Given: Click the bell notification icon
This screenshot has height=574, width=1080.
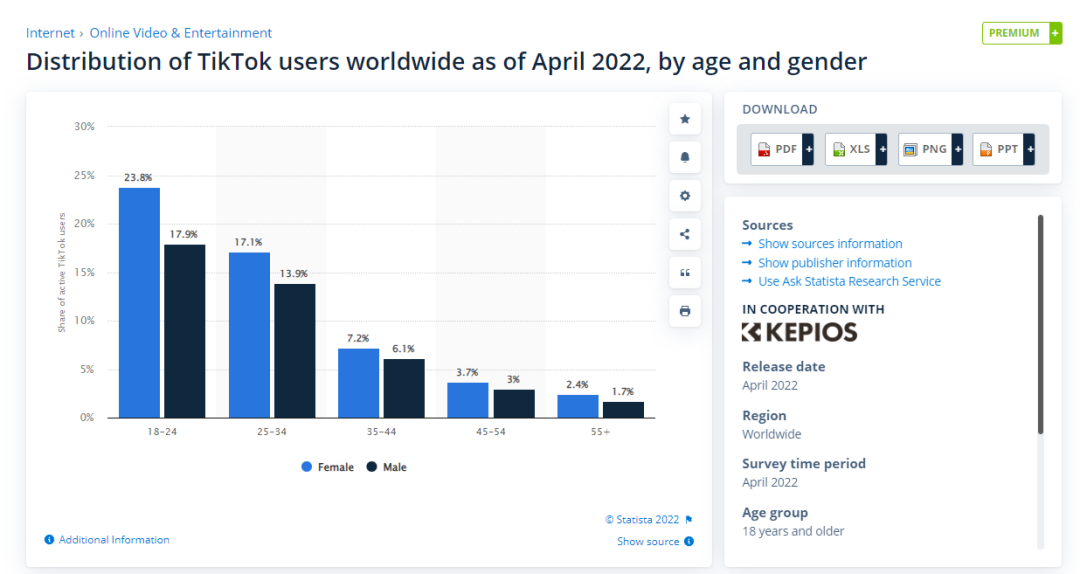Looking at the screenshot, I should (x=685, y=157).
